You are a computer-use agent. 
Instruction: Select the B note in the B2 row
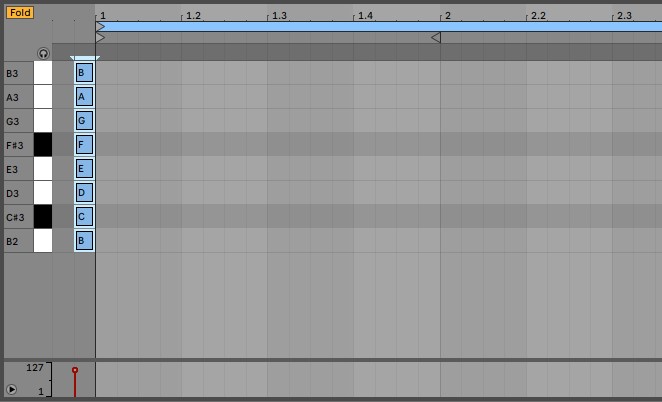(x=84, y=241)
